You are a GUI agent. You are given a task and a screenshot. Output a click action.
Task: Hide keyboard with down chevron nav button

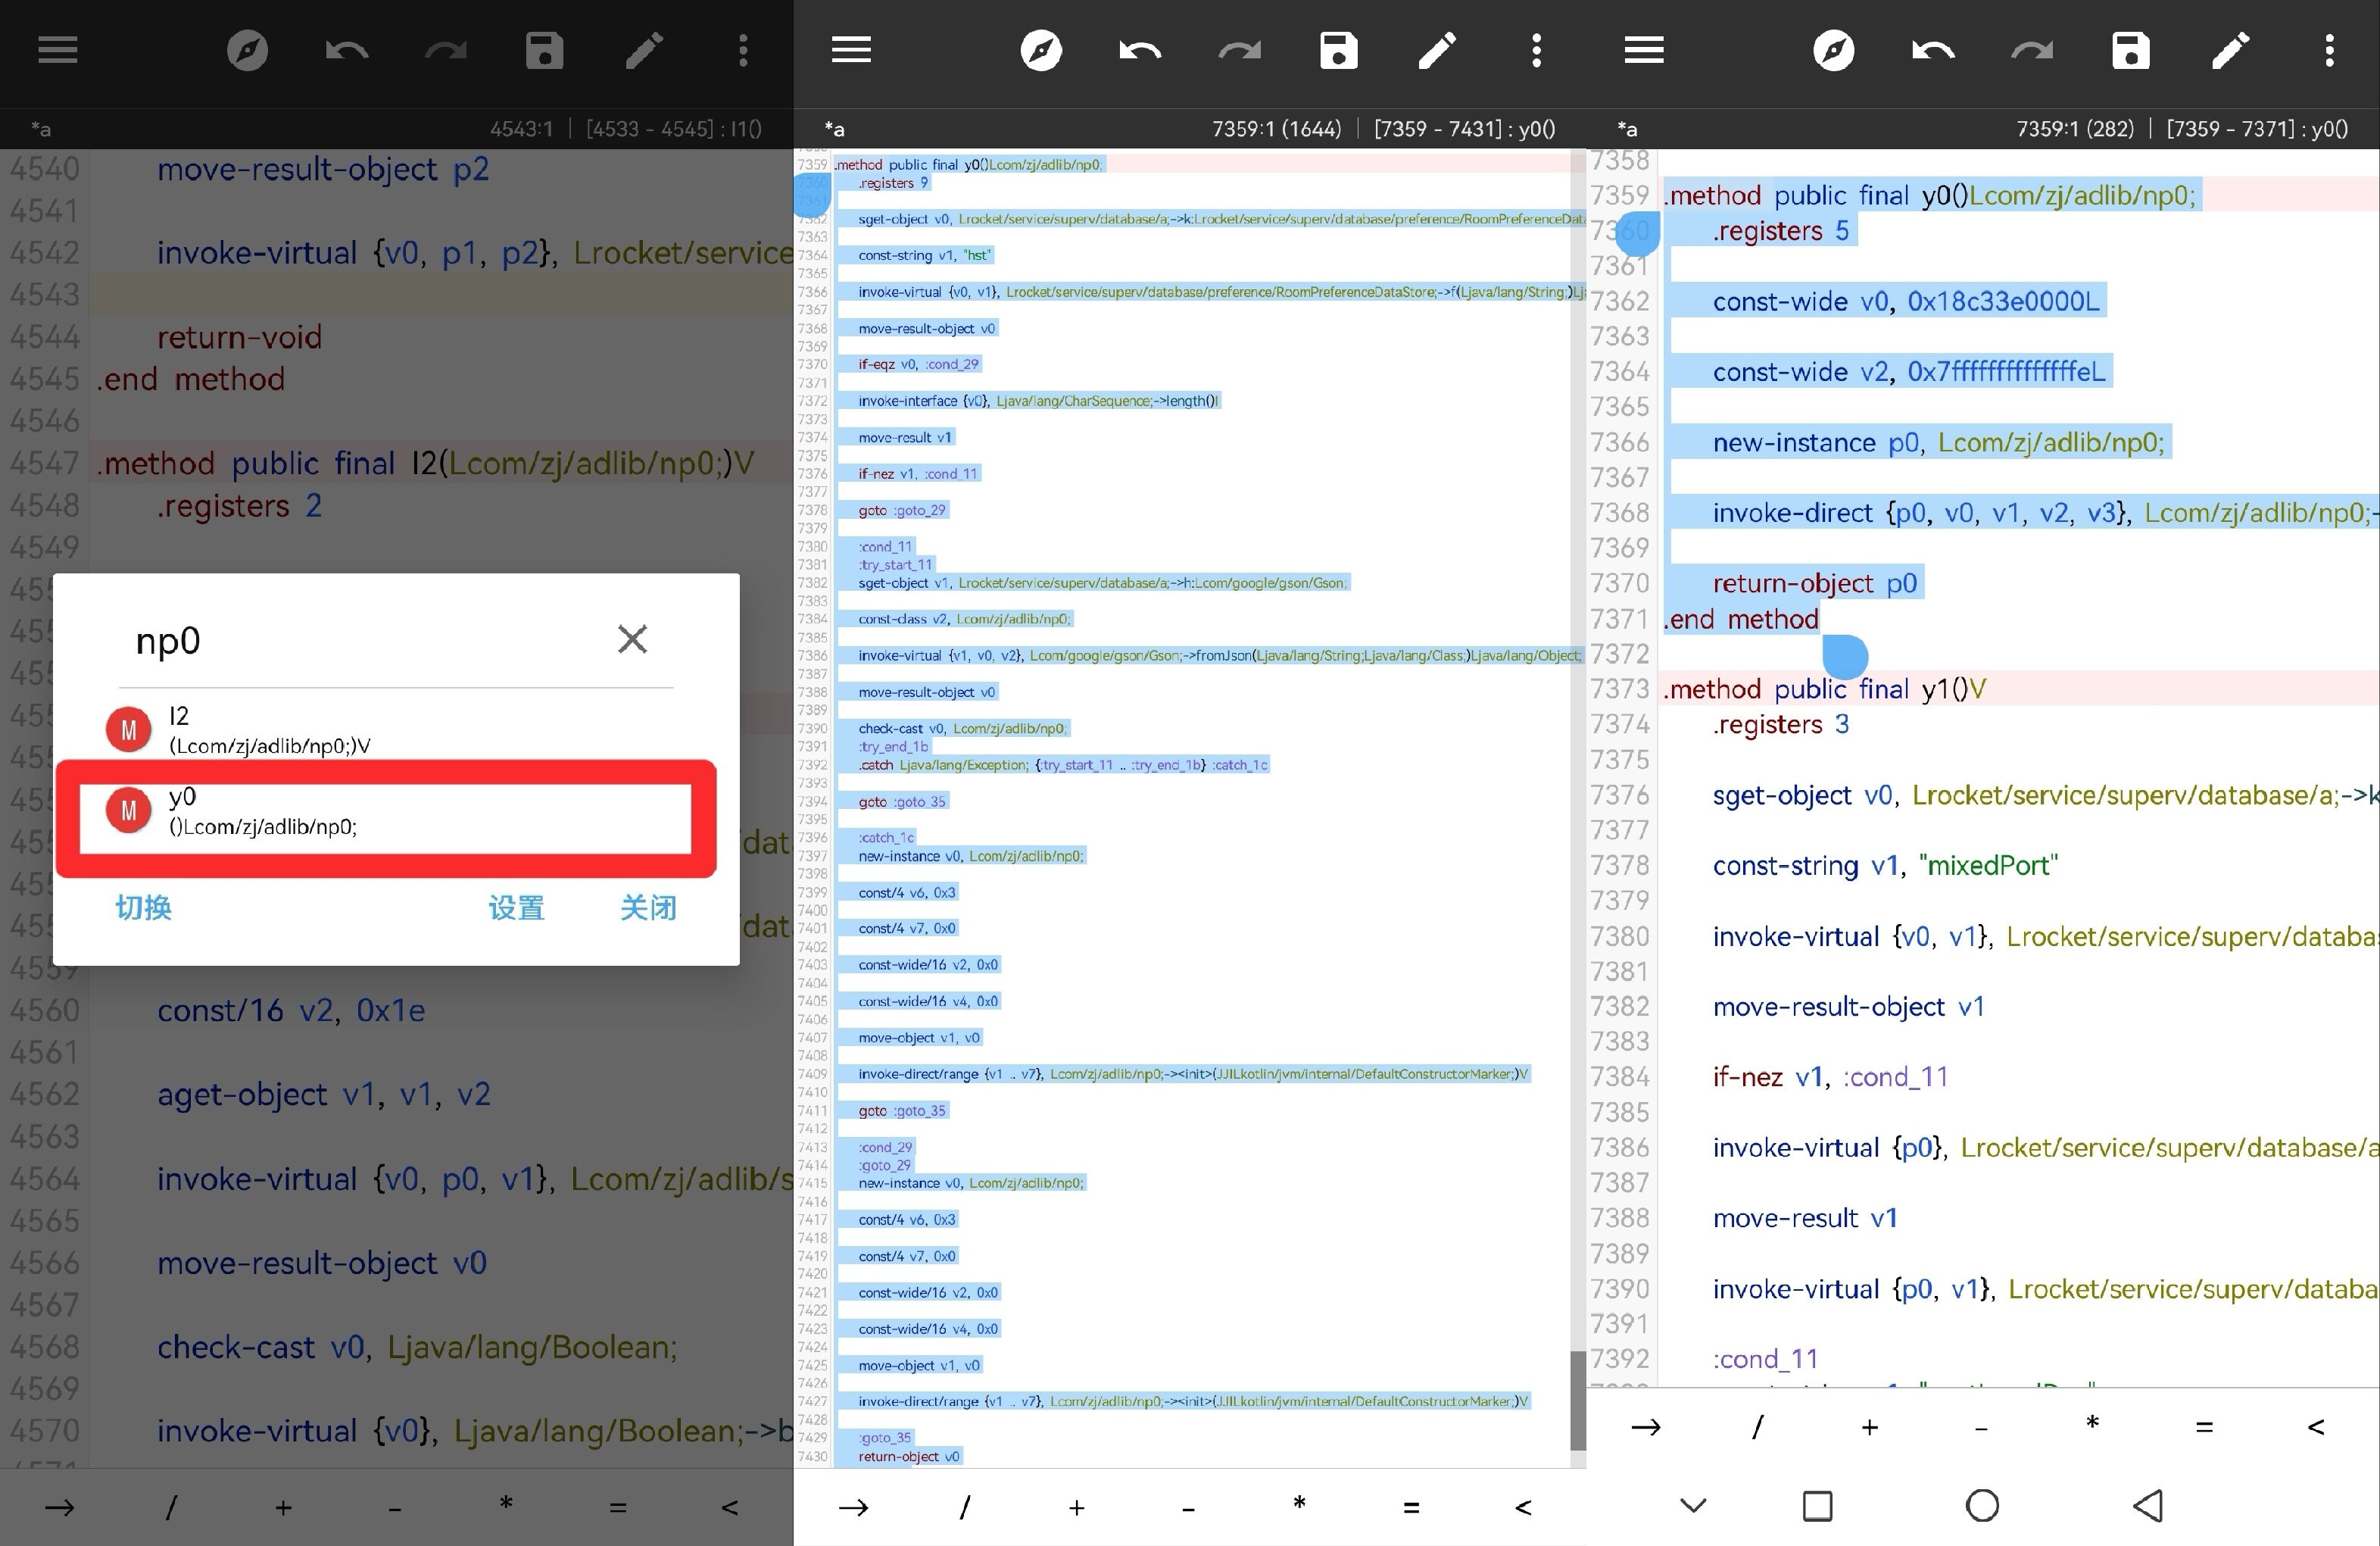point(1693,1505)
